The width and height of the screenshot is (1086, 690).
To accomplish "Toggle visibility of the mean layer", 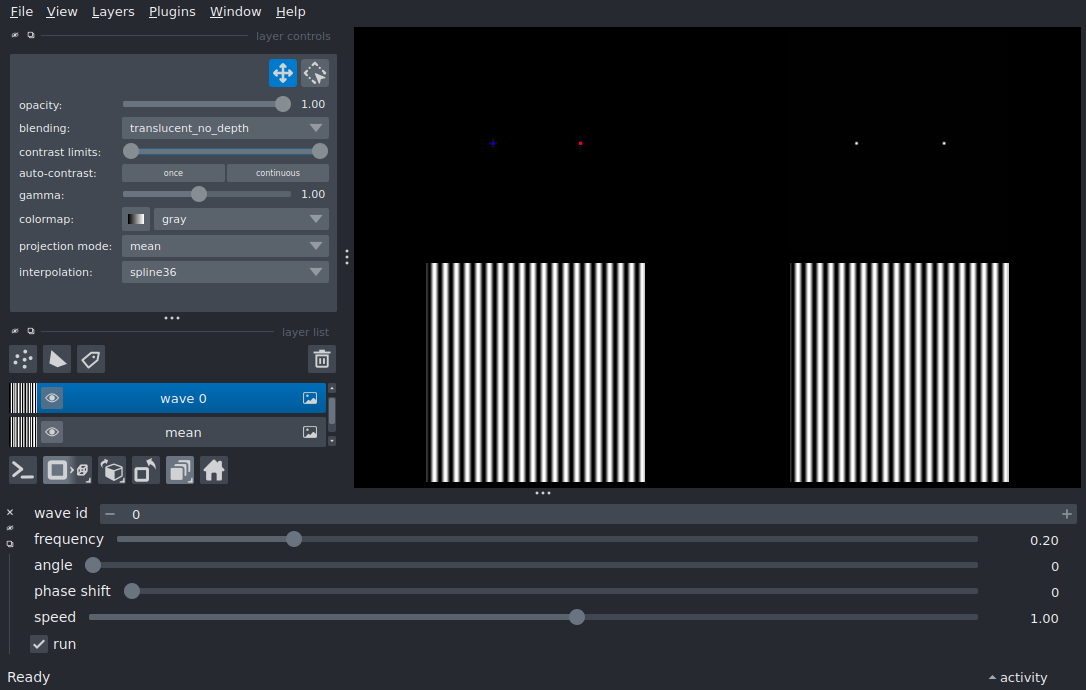I will pos(52,432).
